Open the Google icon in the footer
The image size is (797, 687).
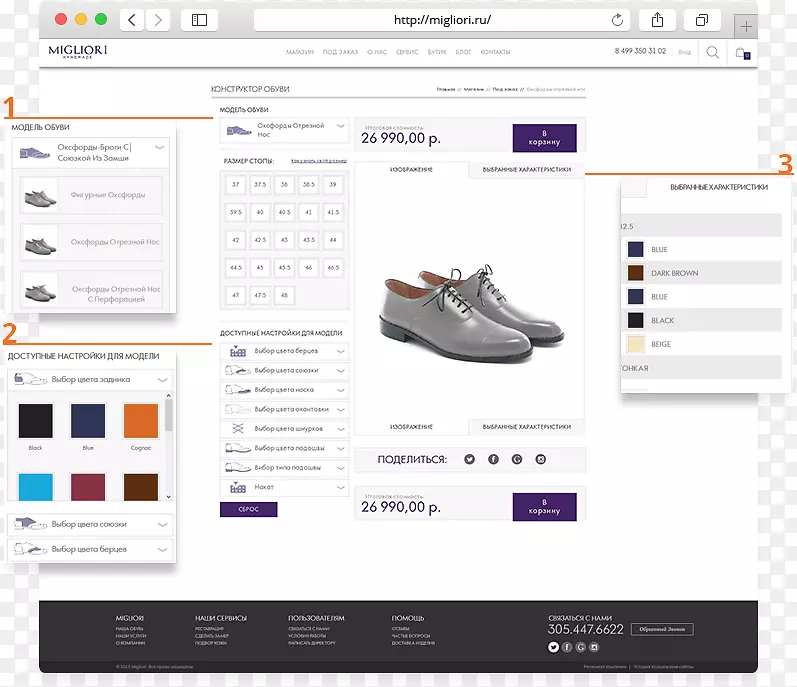click(580, 647)
